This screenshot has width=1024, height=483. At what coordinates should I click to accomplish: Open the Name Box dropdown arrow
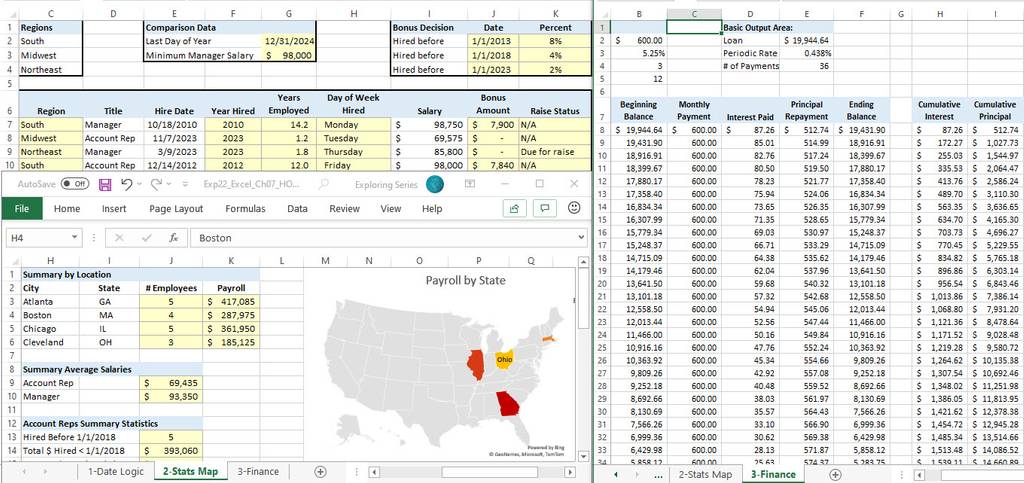pyautogui.click(x=74, y=238)
